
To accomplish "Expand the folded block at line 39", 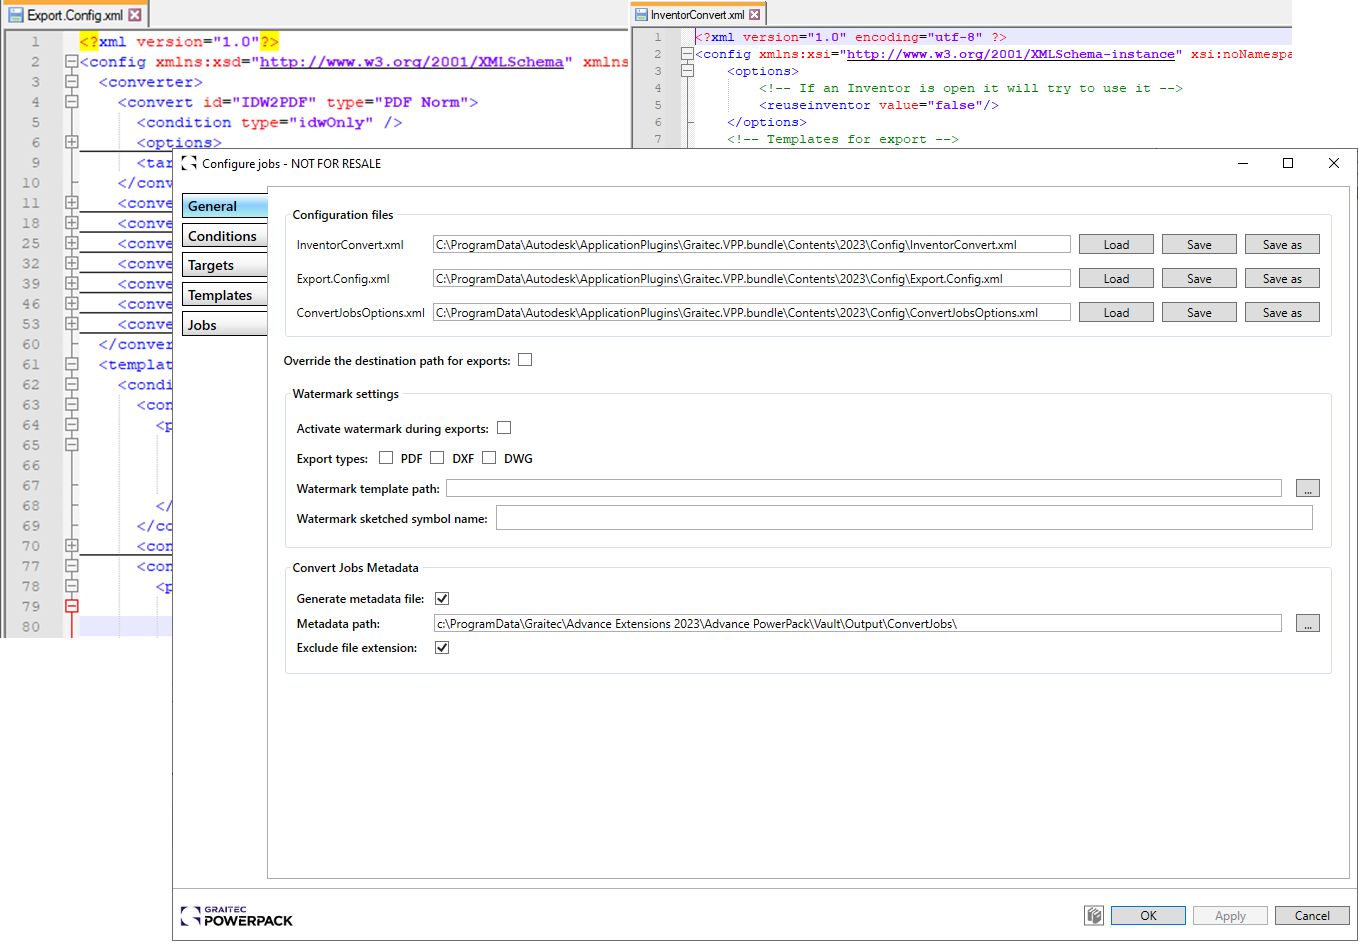I will point(72,283).
